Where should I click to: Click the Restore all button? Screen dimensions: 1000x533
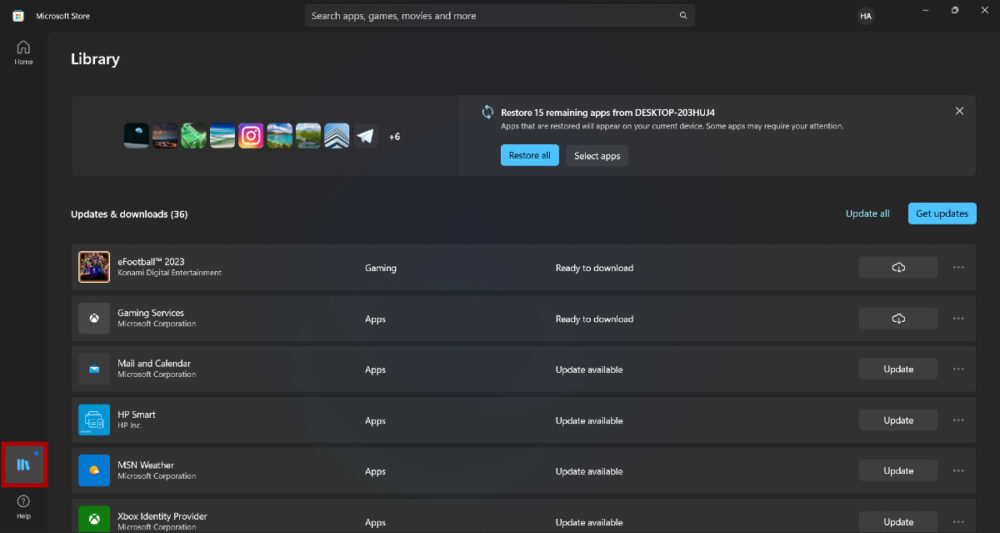(x=529, y=156)
